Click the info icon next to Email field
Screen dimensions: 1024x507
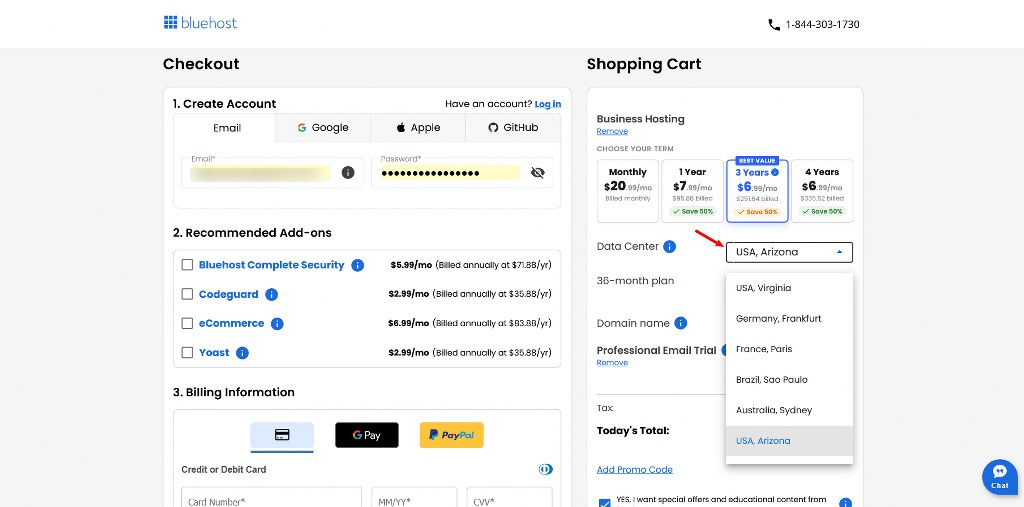(x=348, y=172)
